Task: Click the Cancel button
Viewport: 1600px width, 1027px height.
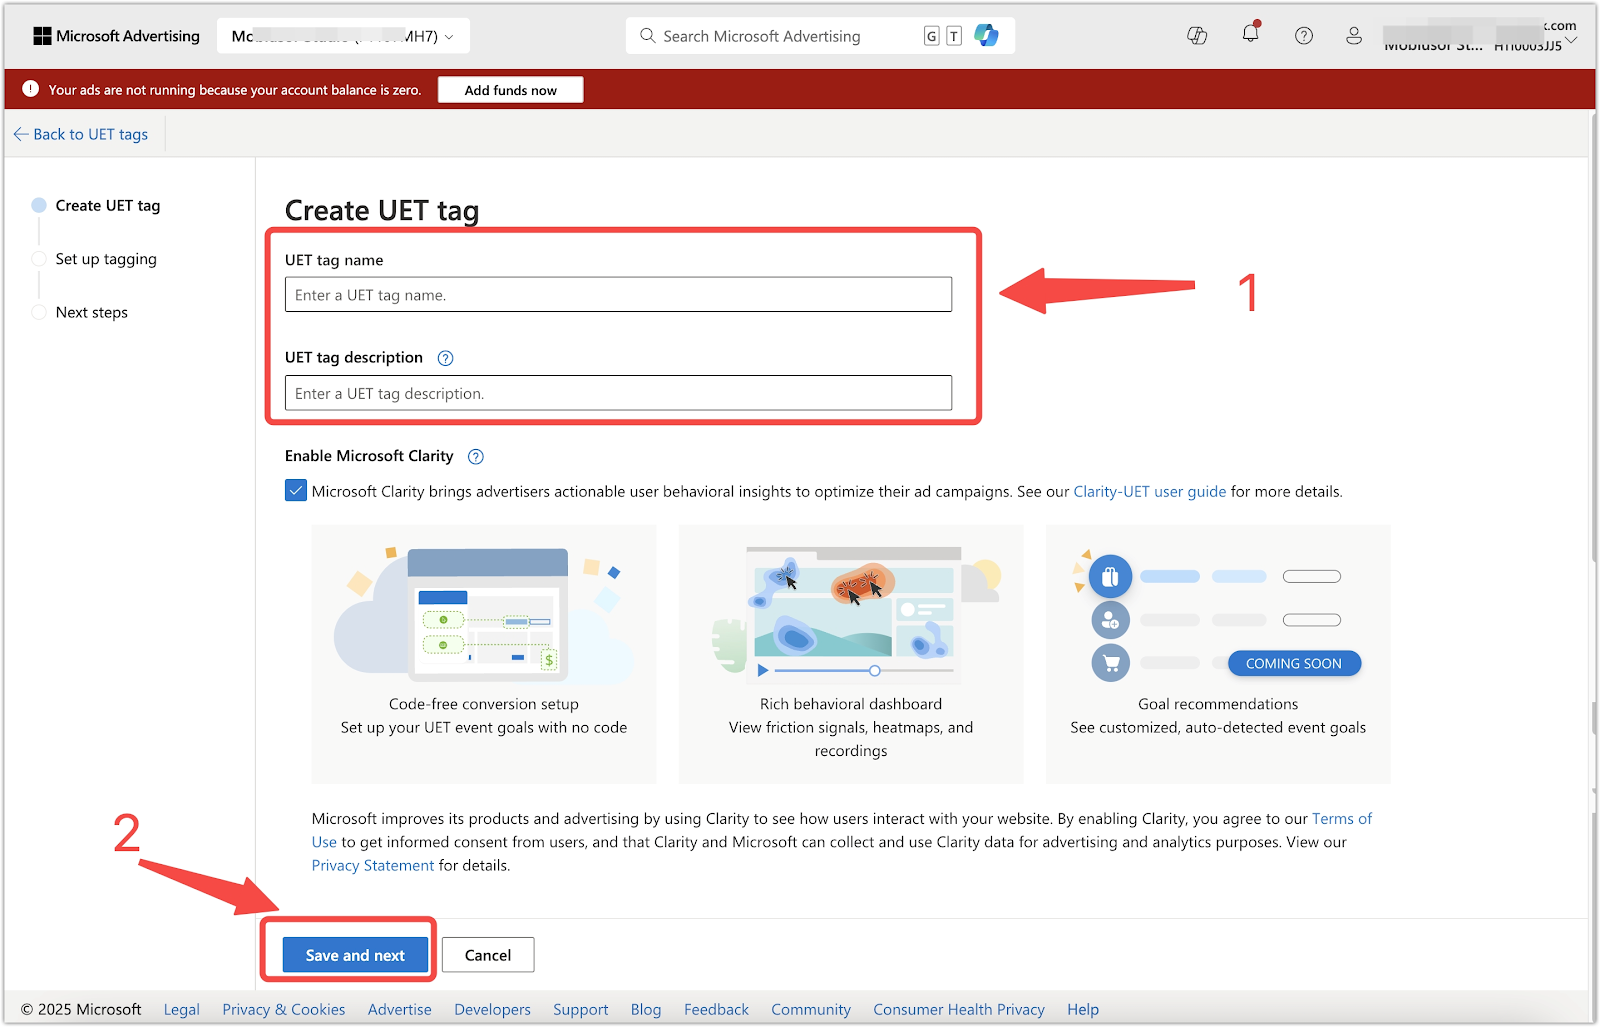Action: click(488, 955)
